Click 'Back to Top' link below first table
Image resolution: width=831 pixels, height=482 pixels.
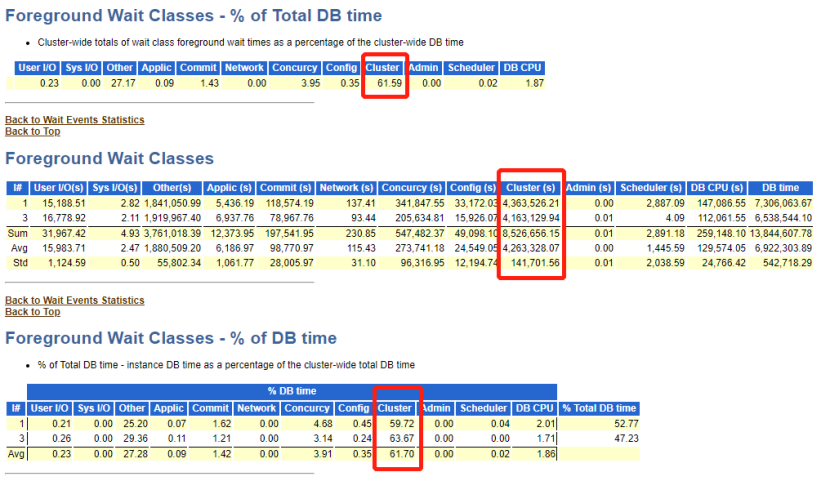point(33,132)
